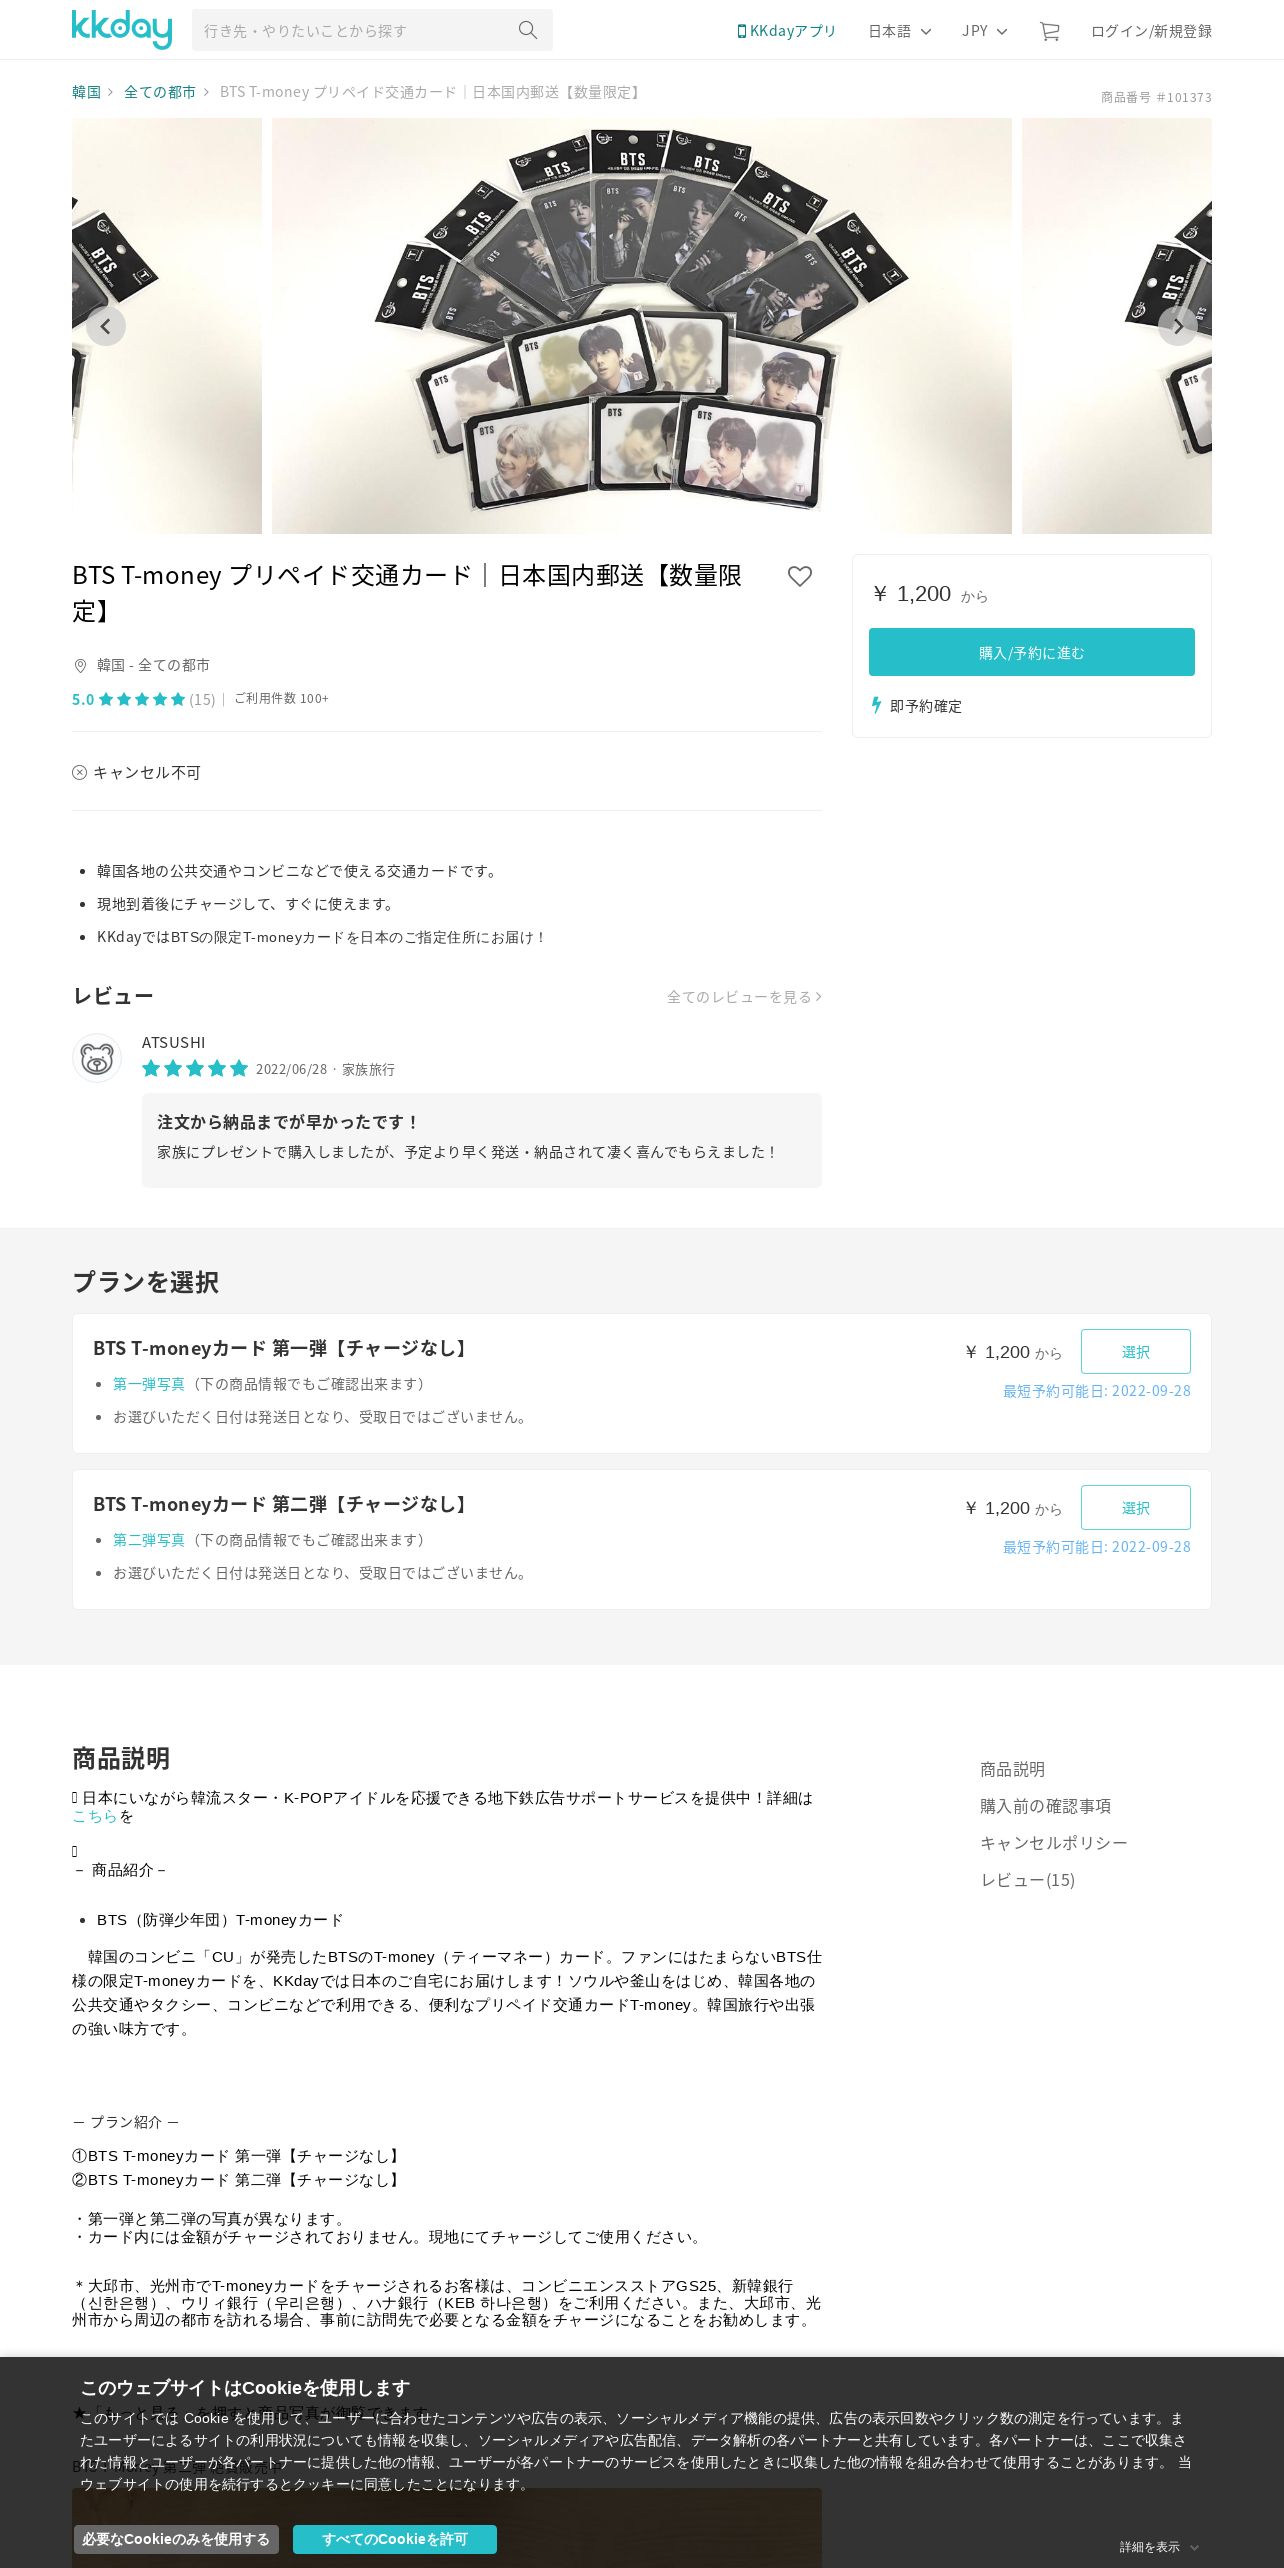Open the 日本語 language dropdown
This screenshot has width=1284, height=2568.
pos(899,31)
